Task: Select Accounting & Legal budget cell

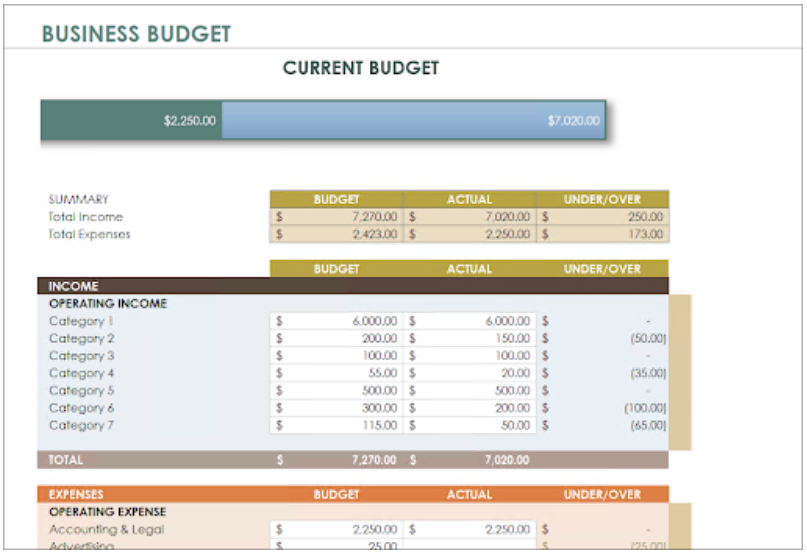Action: click(x=336, y=529)
